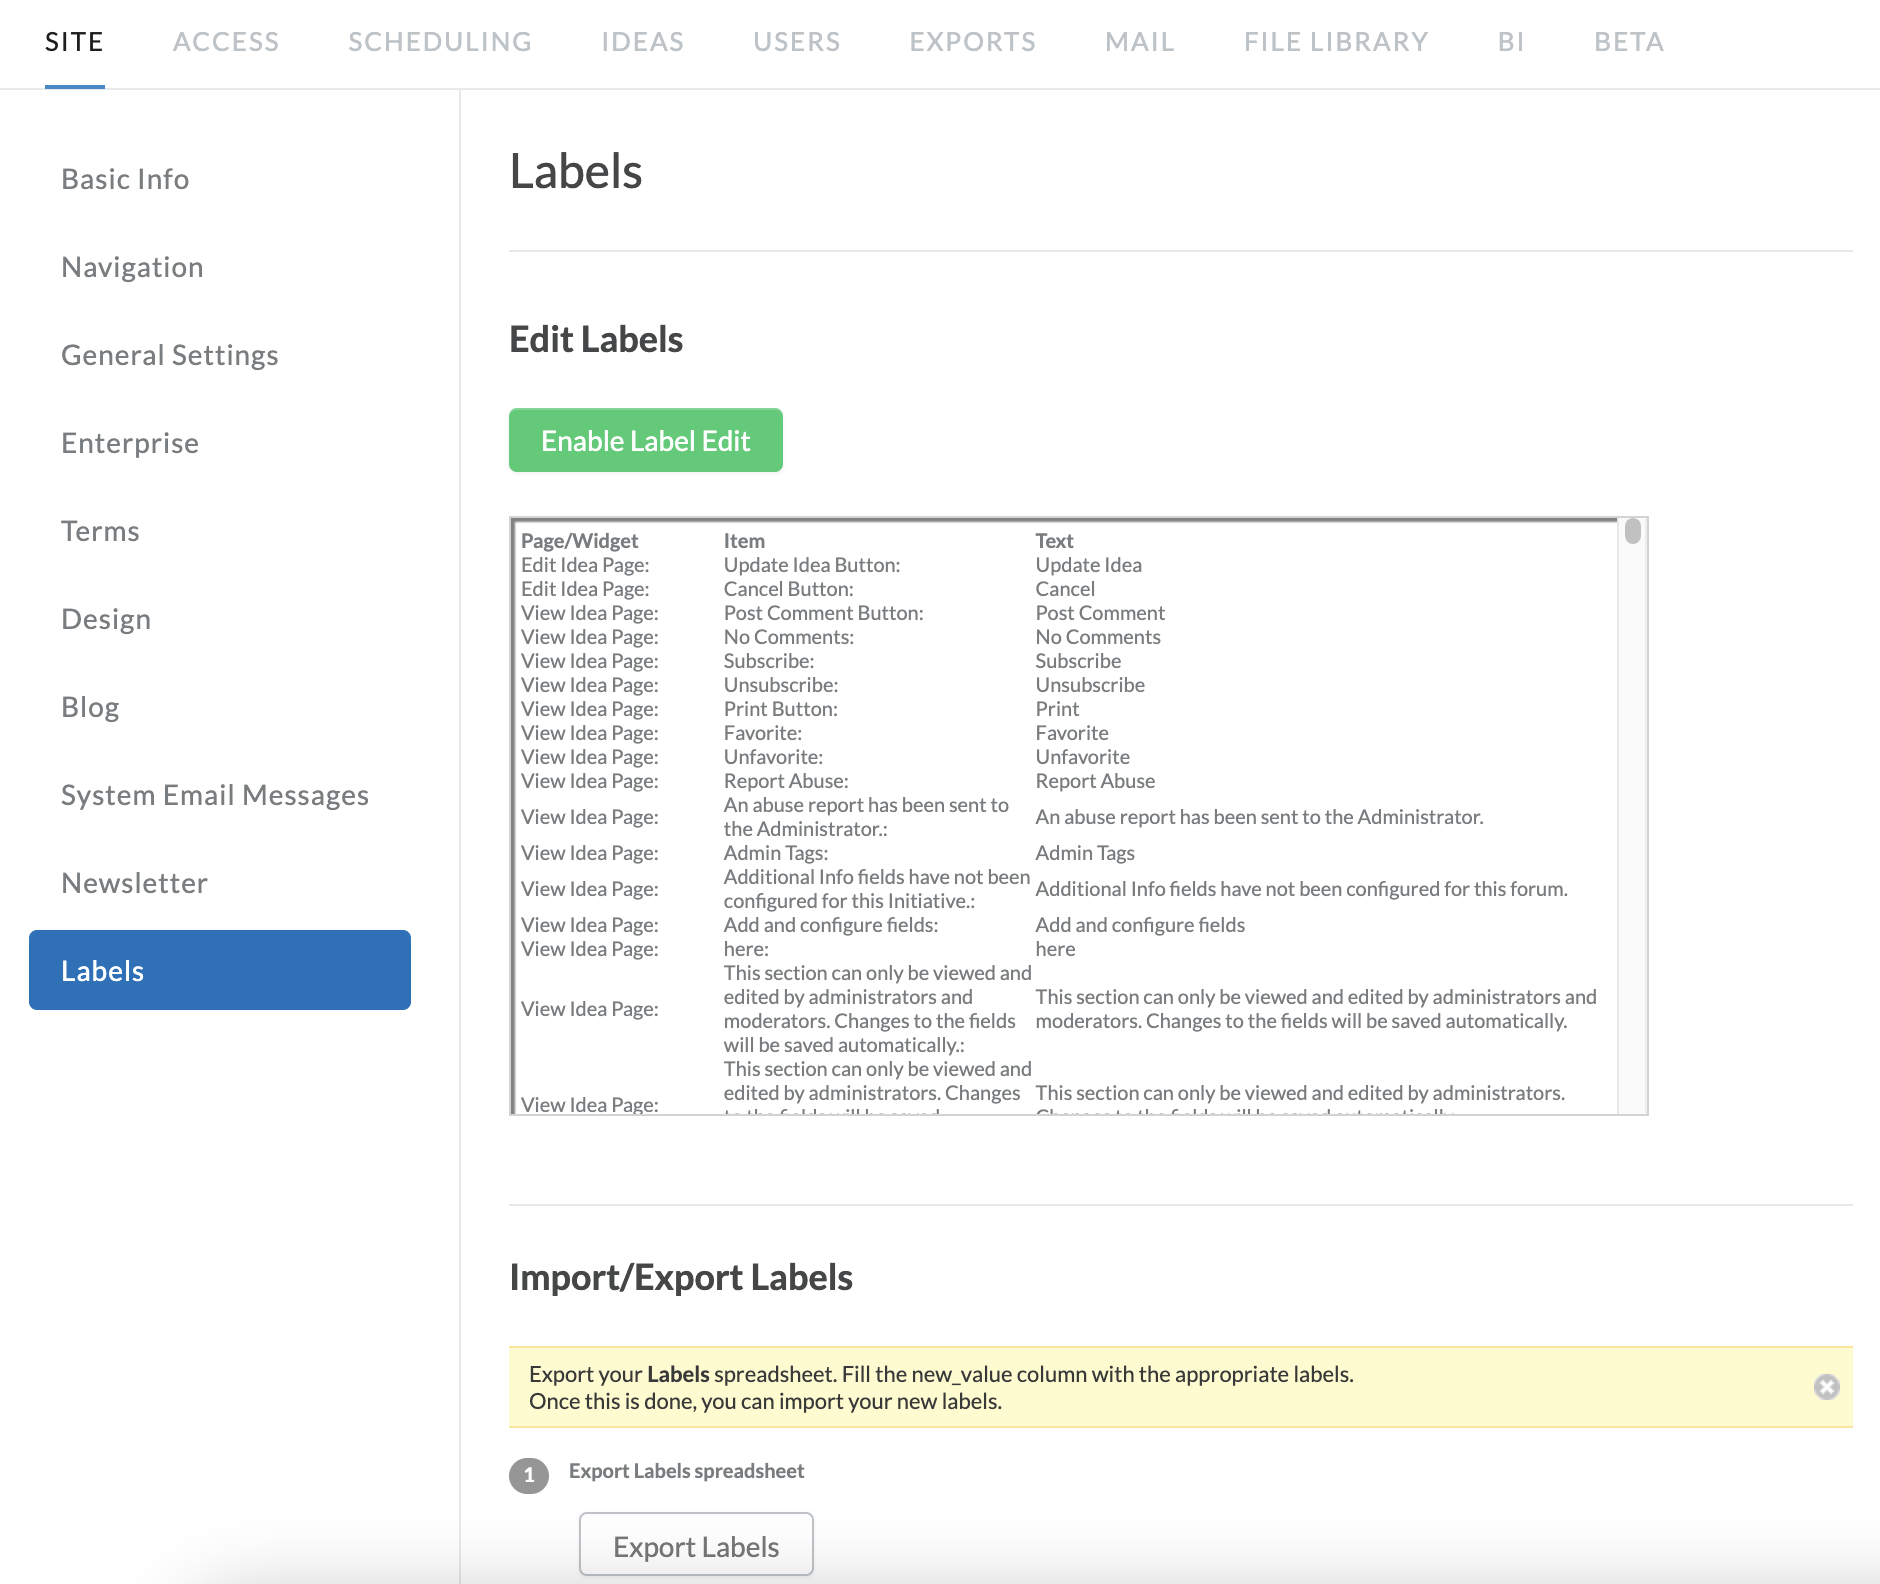Click the 'Favorite:' item cell

(x=763, y=733)
